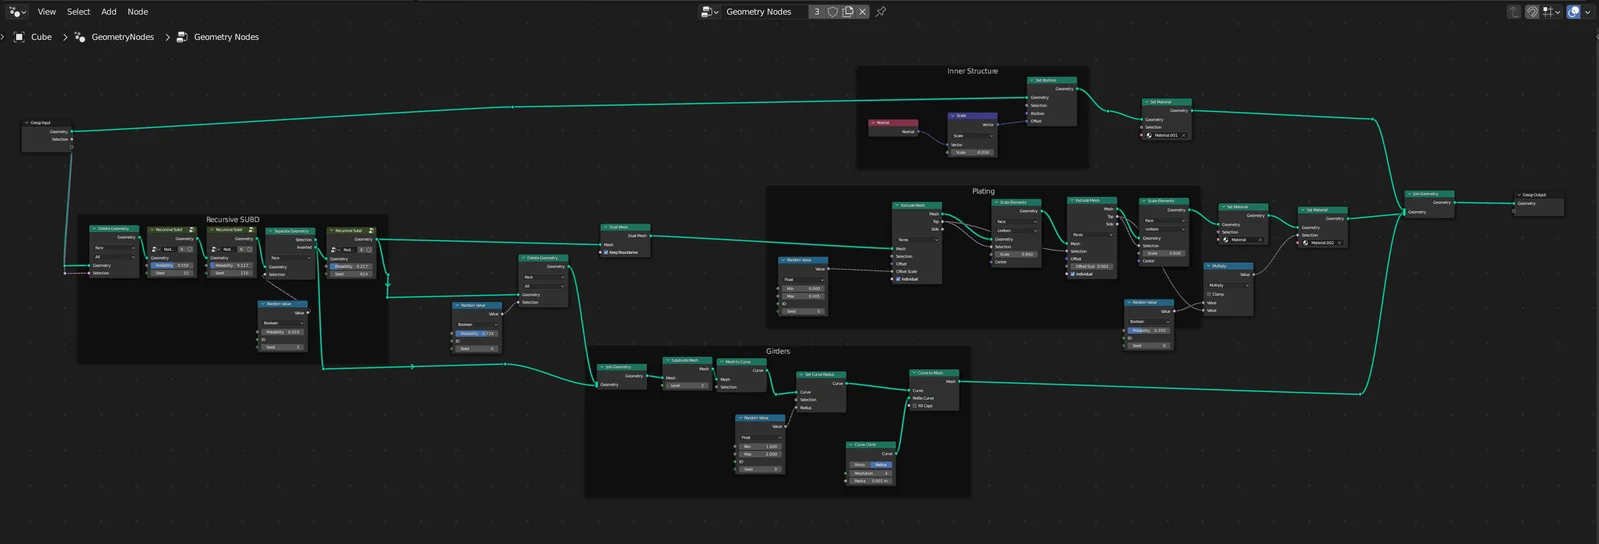The width and height of the screenshot is (1599, 544).
Task: Disable Keep Boundaries on Dual Mesh node
Action: [x=606, y=252]
